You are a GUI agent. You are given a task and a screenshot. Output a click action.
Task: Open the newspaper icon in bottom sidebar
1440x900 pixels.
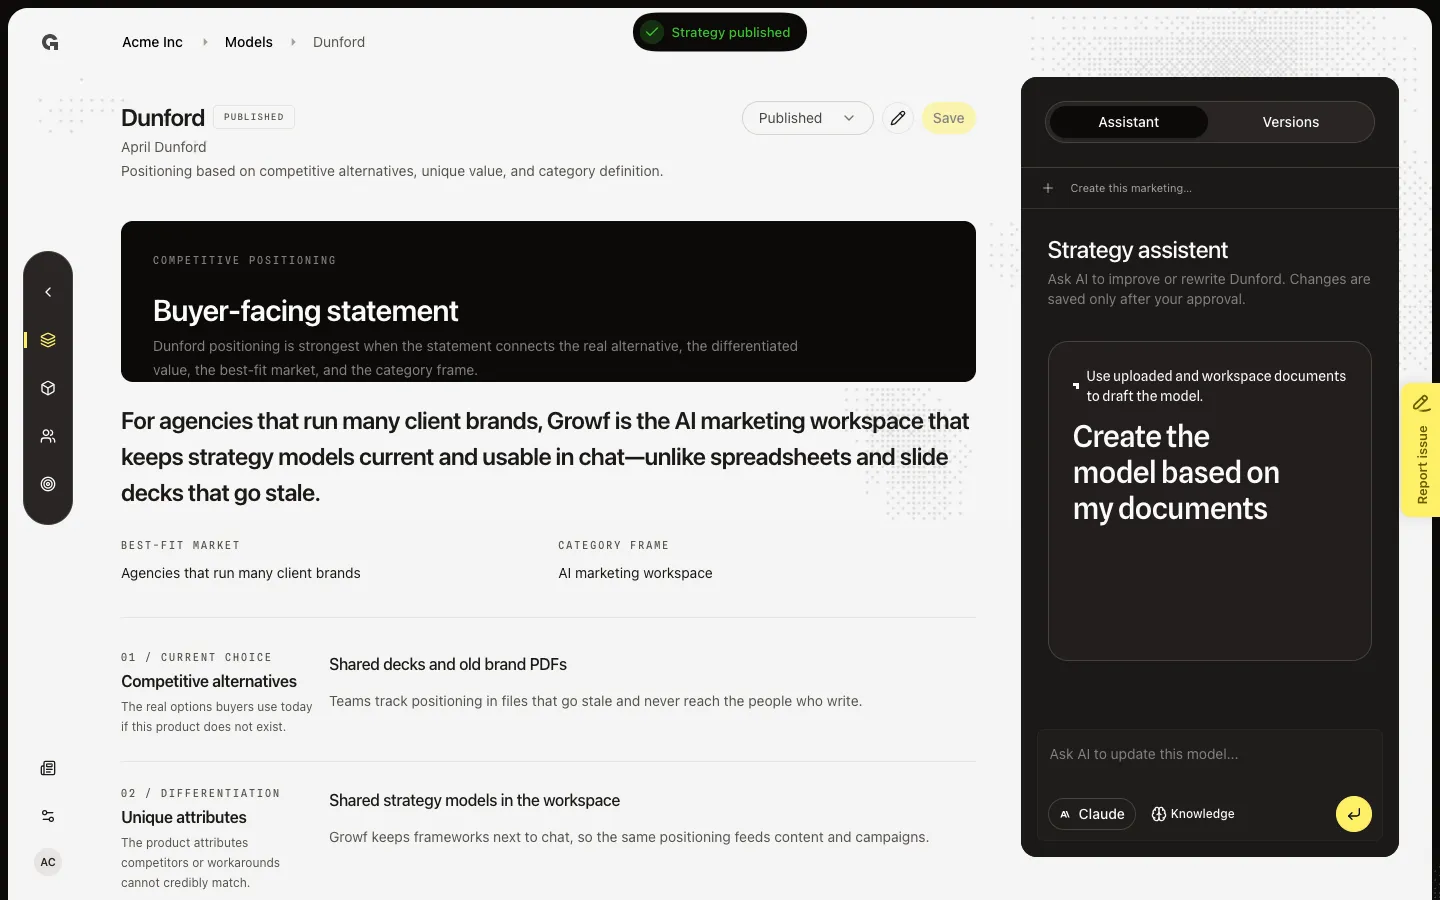(x=48, y=768)
